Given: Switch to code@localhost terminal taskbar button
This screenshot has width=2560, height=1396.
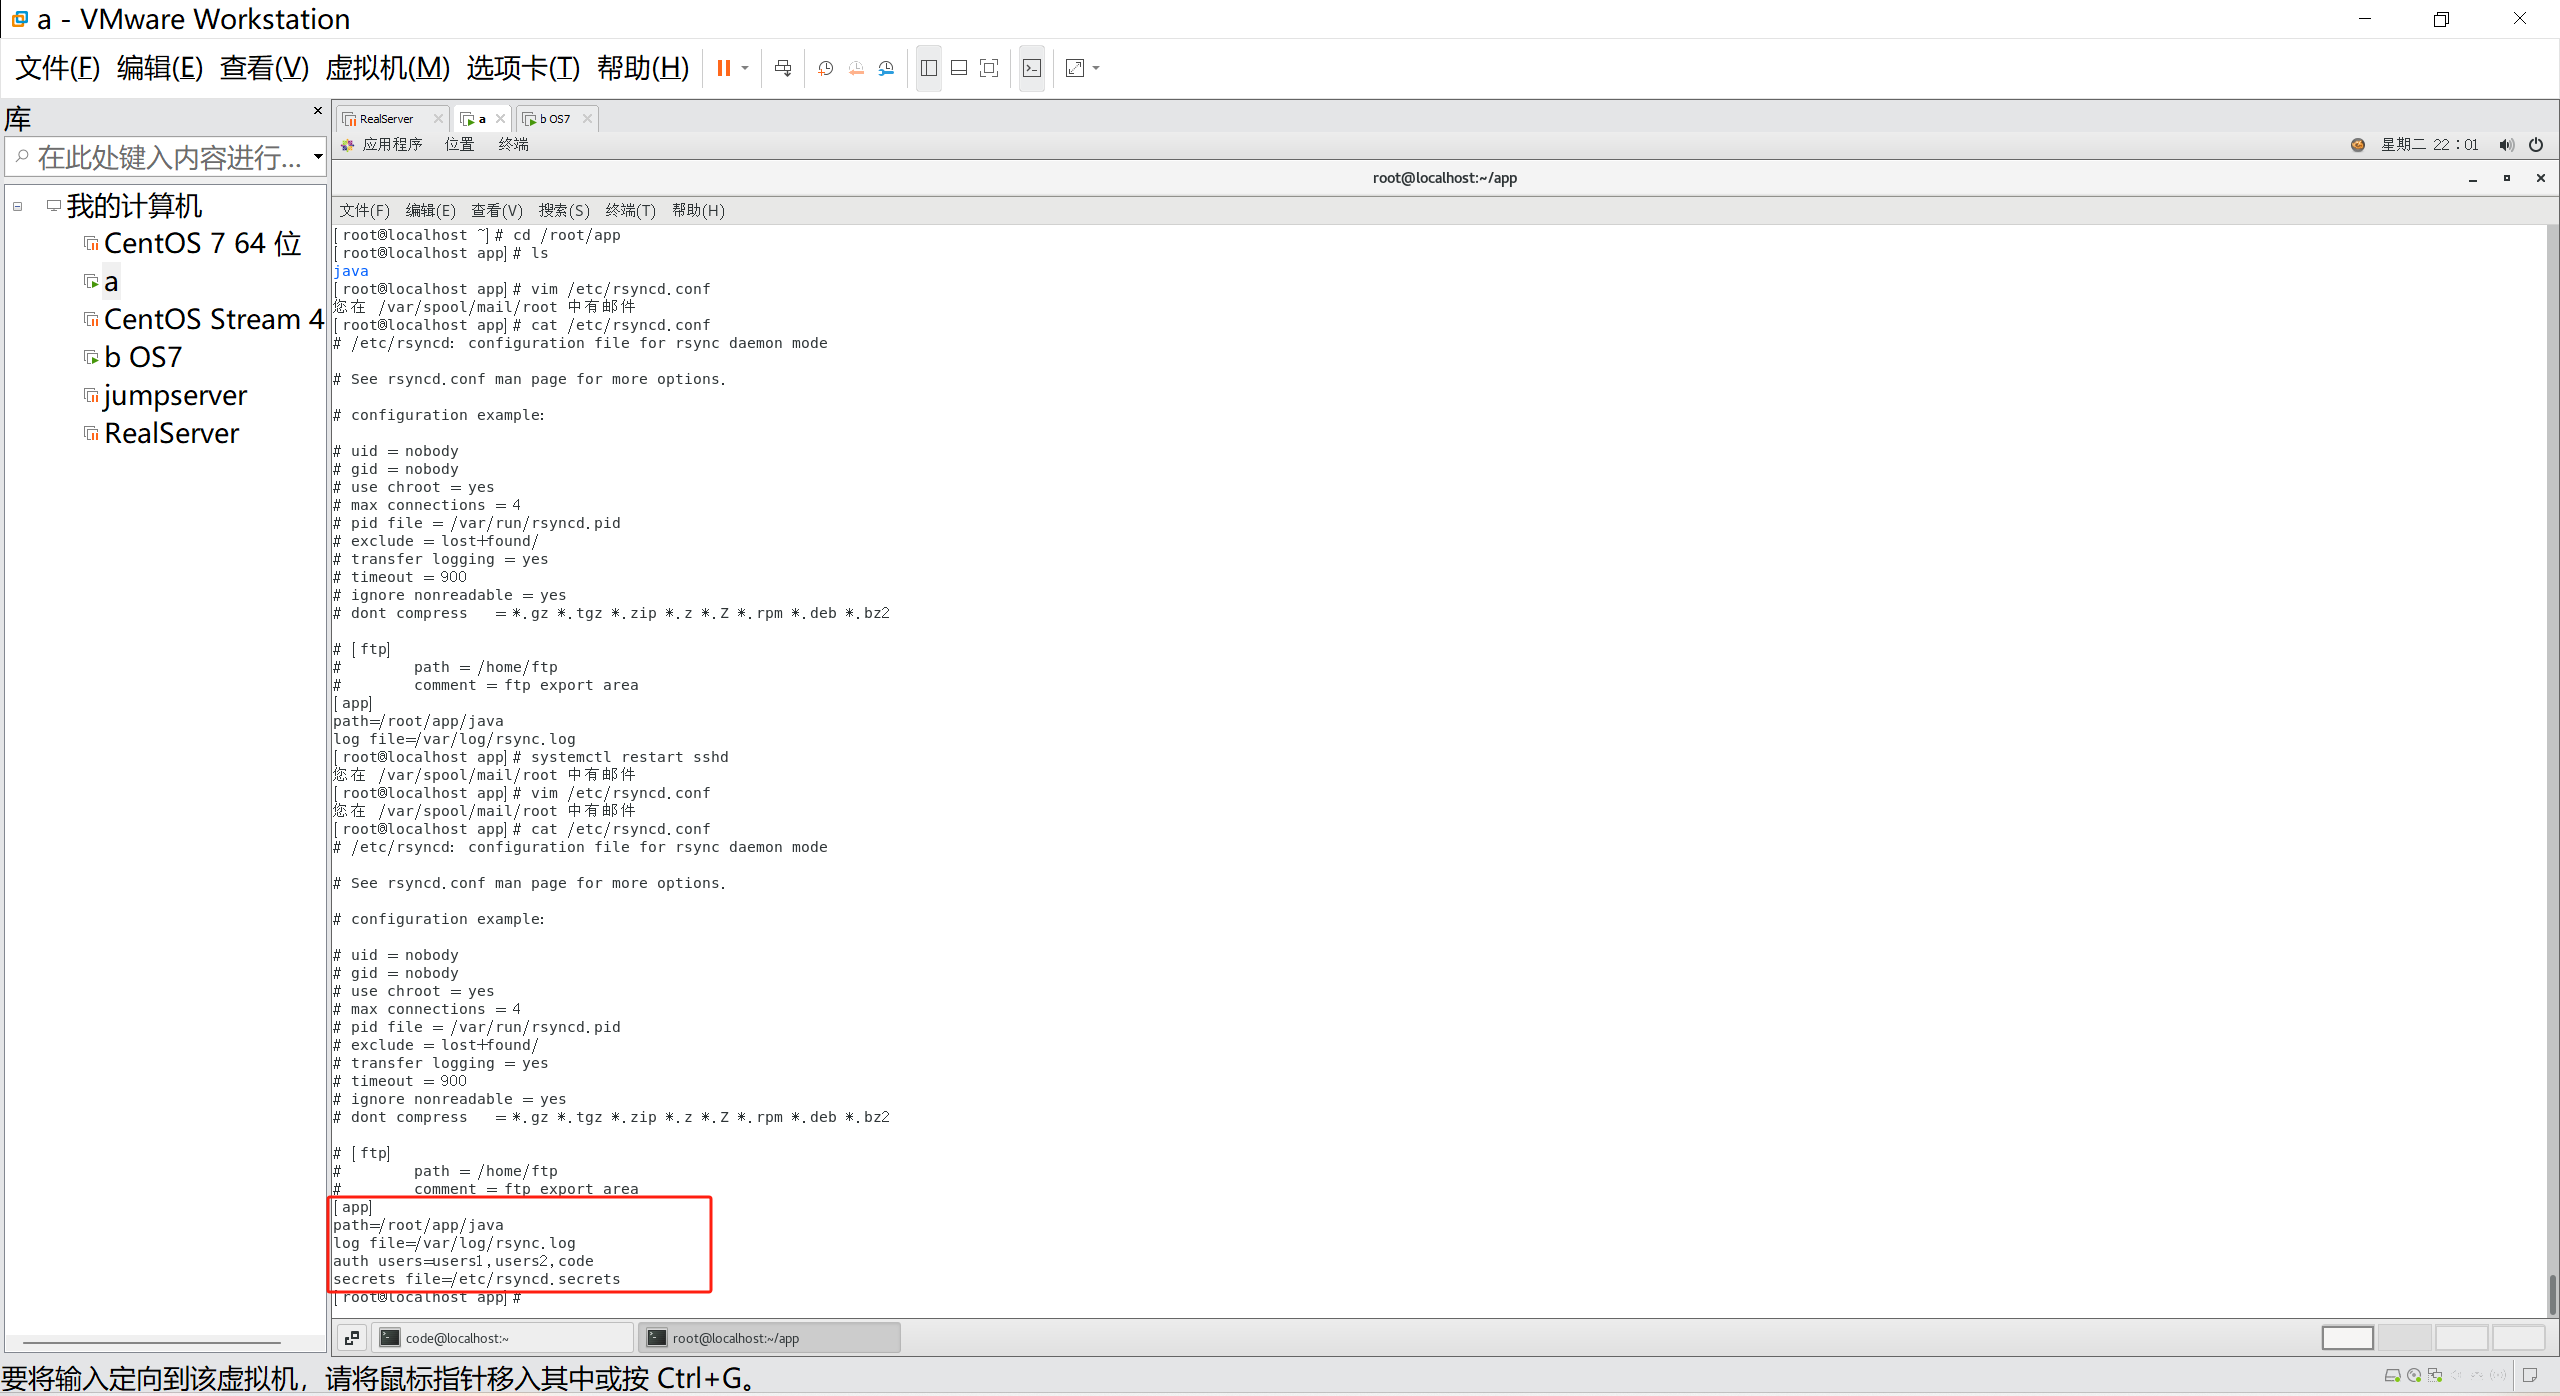Looking at the screenshot, I should pyautogui.click(x=502, y=1338).
